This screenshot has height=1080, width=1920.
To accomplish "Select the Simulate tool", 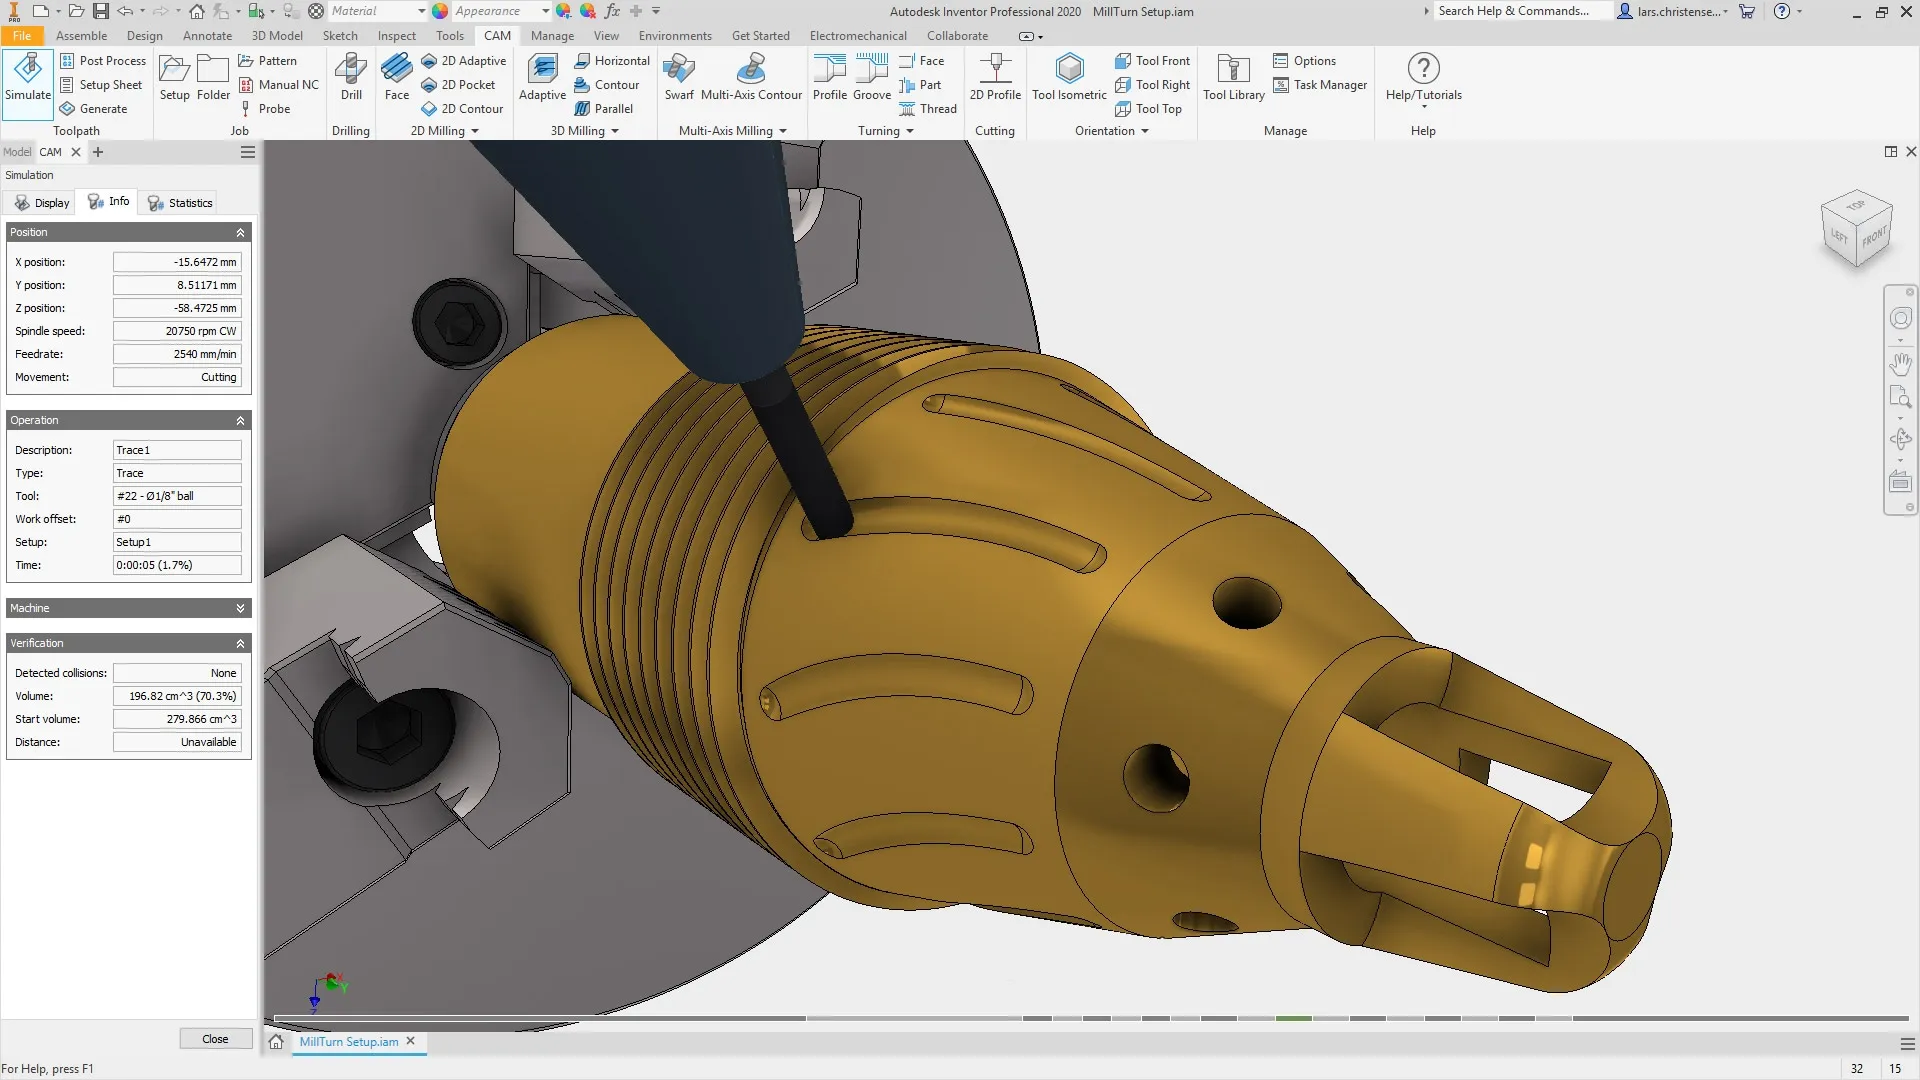I will coord(27,82).
